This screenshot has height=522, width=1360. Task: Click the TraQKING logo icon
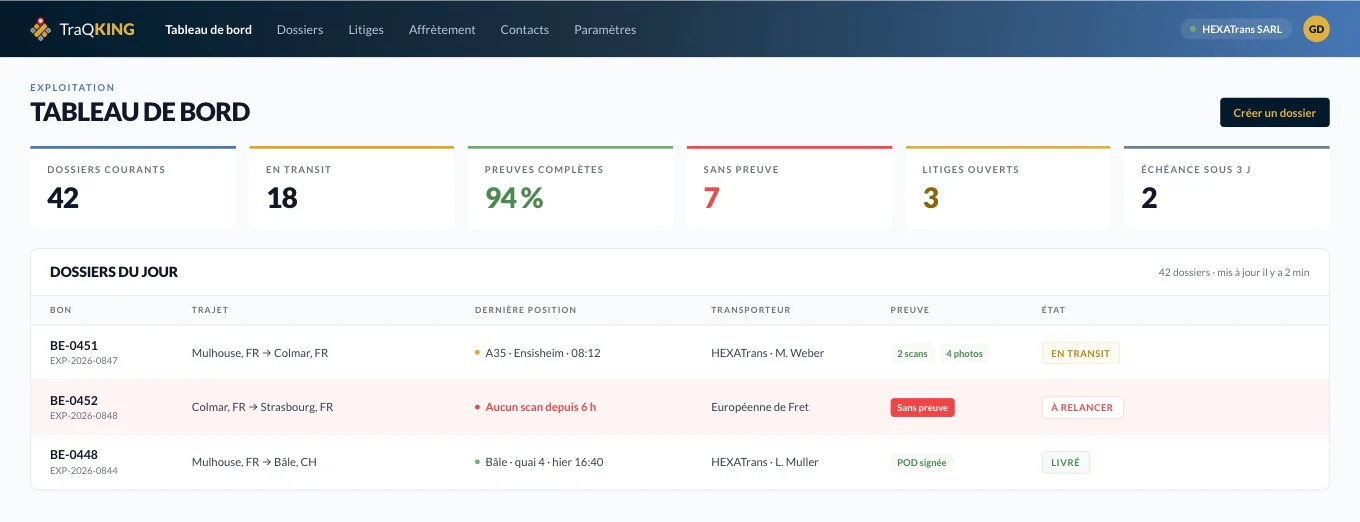pyautogui.click(x=40, y=29)
